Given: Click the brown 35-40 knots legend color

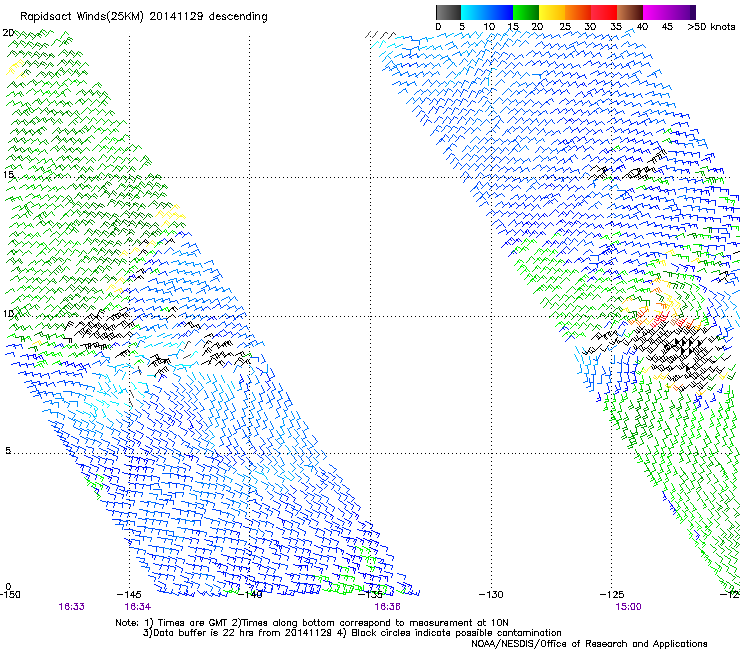Looking at the screenshot, I should click(x=630, y=12).
